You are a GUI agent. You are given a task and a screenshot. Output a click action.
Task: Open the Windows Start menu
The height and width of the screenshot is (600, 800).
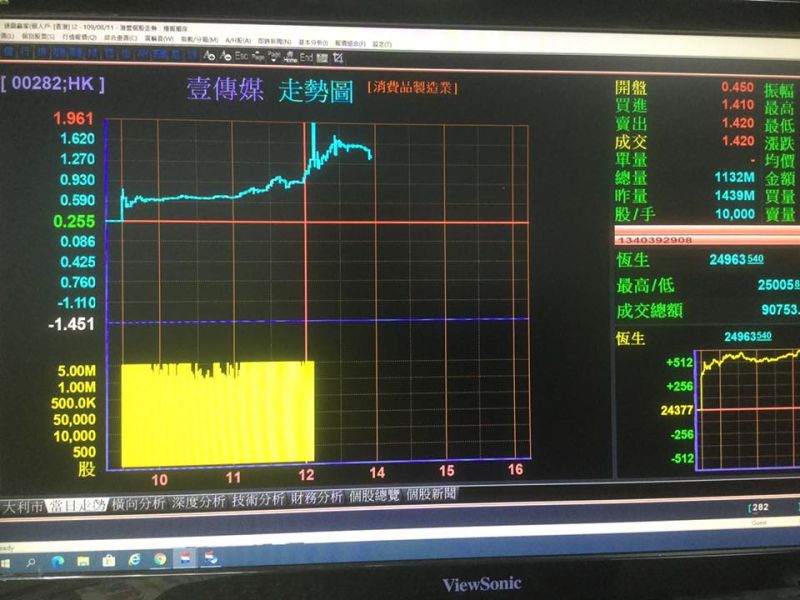pyautogui.click(x=6, y=563)
